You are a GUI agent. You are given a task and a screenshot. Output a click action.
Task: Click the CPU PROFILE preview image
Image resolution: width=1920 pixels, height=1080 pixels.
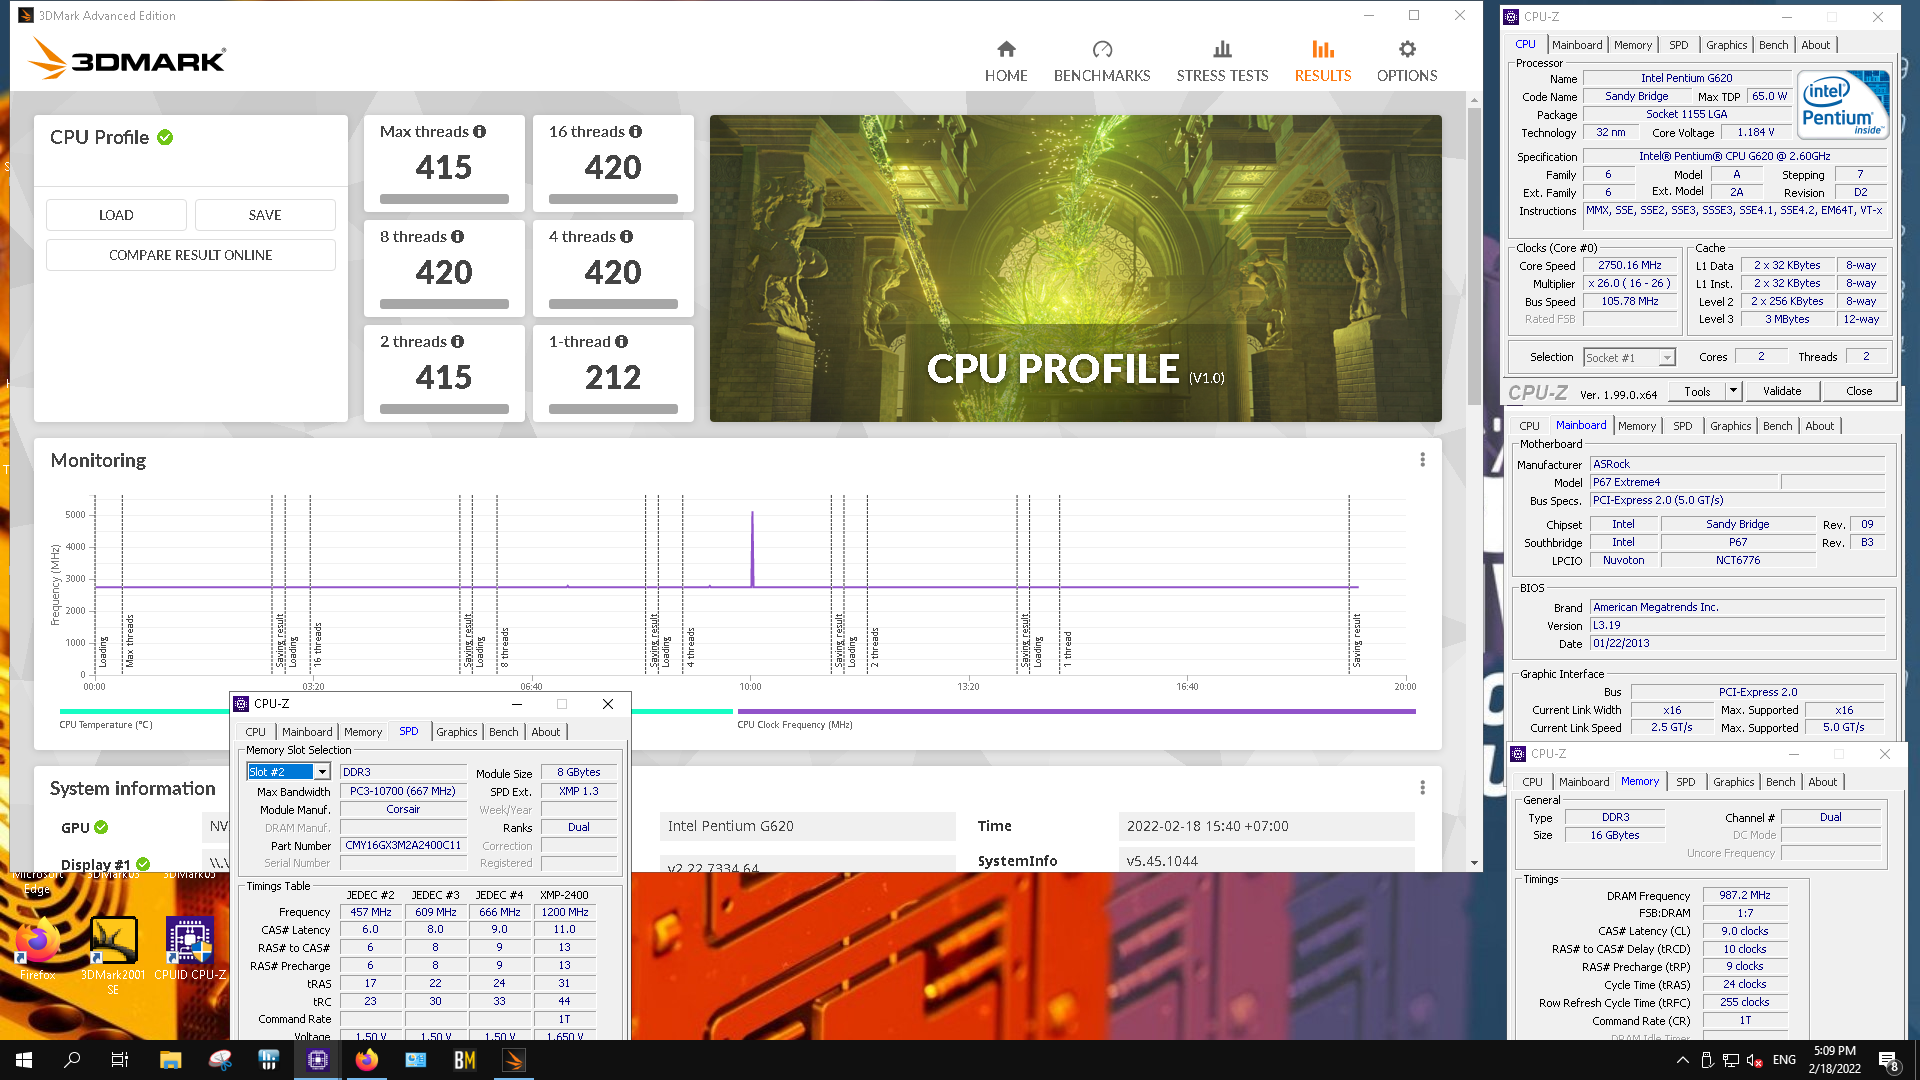(x=1076, y=268)
